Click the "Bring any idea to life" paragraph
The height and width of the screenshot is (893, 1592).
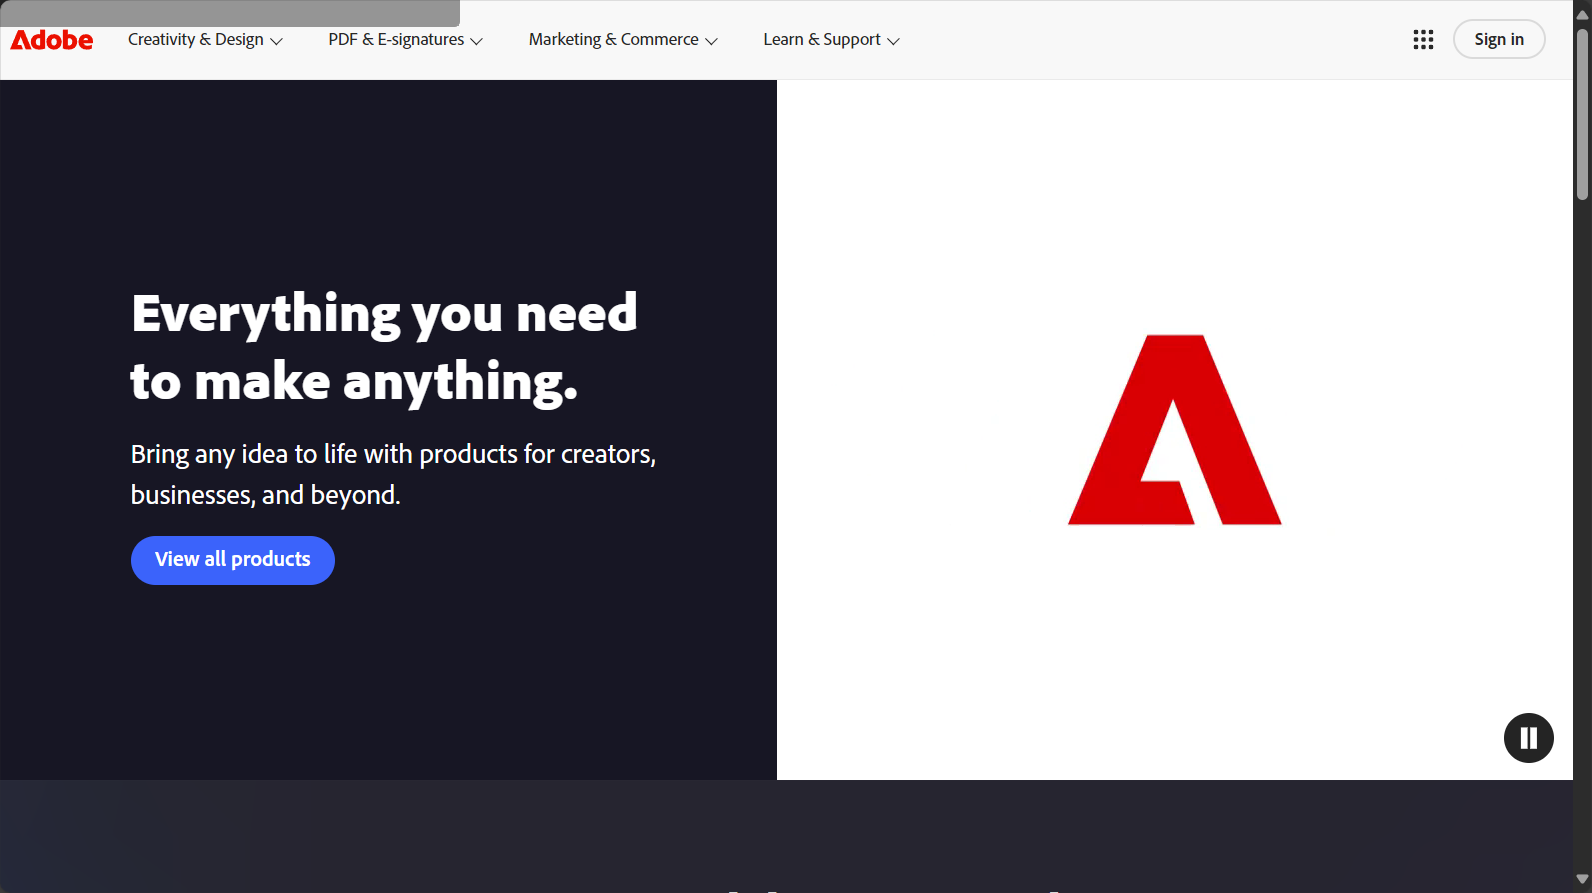[393, 474]
